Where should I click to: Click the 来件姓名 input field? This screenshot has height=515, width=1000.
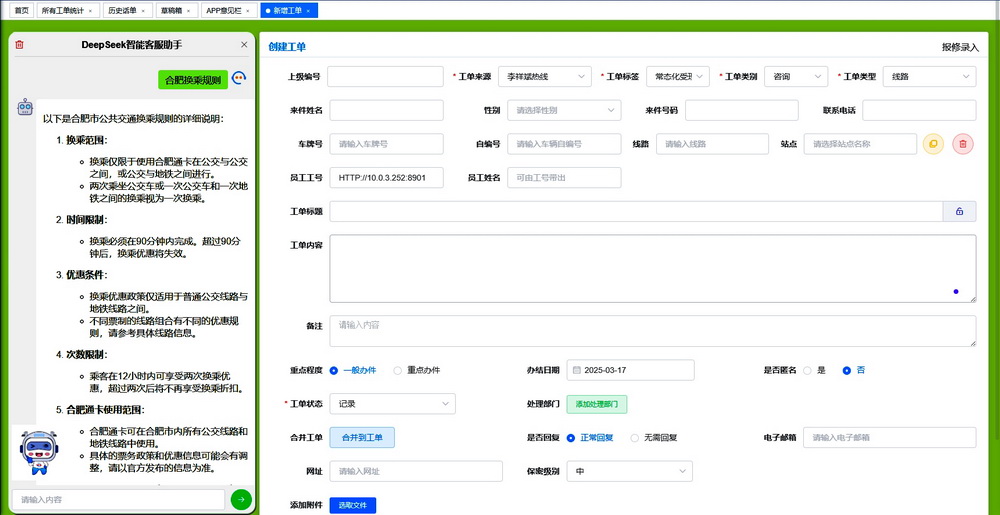386,110
